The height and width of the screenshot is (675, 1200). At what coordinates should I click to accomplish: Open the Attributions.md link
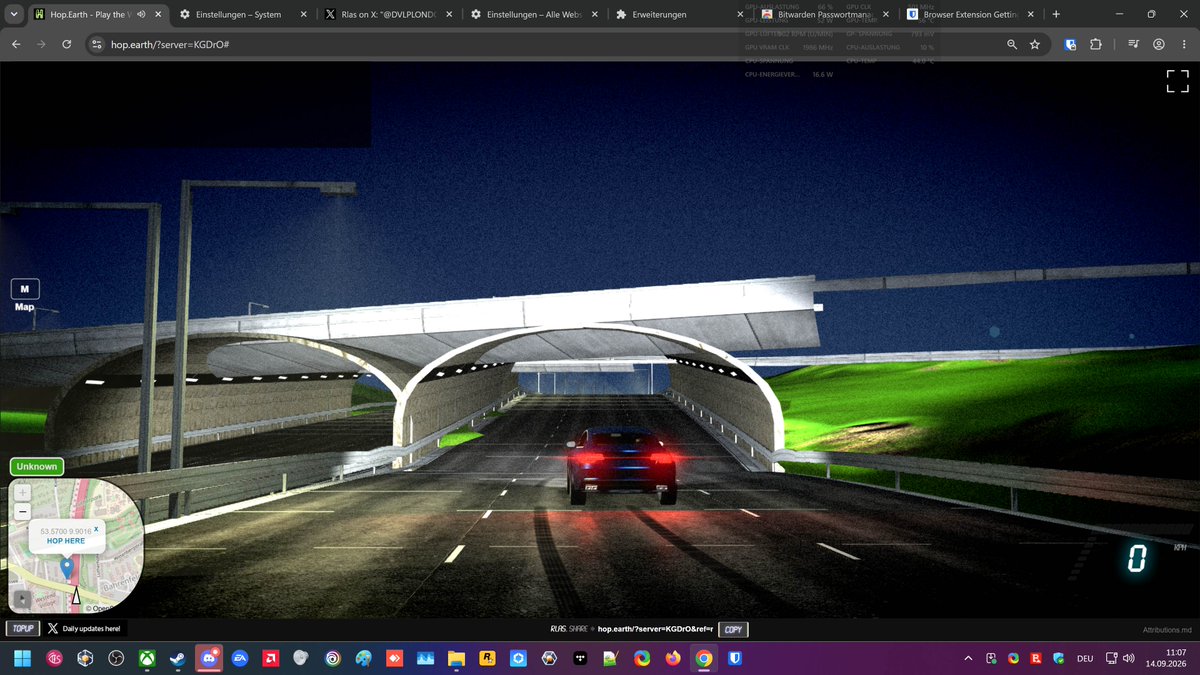(1167, 630)
